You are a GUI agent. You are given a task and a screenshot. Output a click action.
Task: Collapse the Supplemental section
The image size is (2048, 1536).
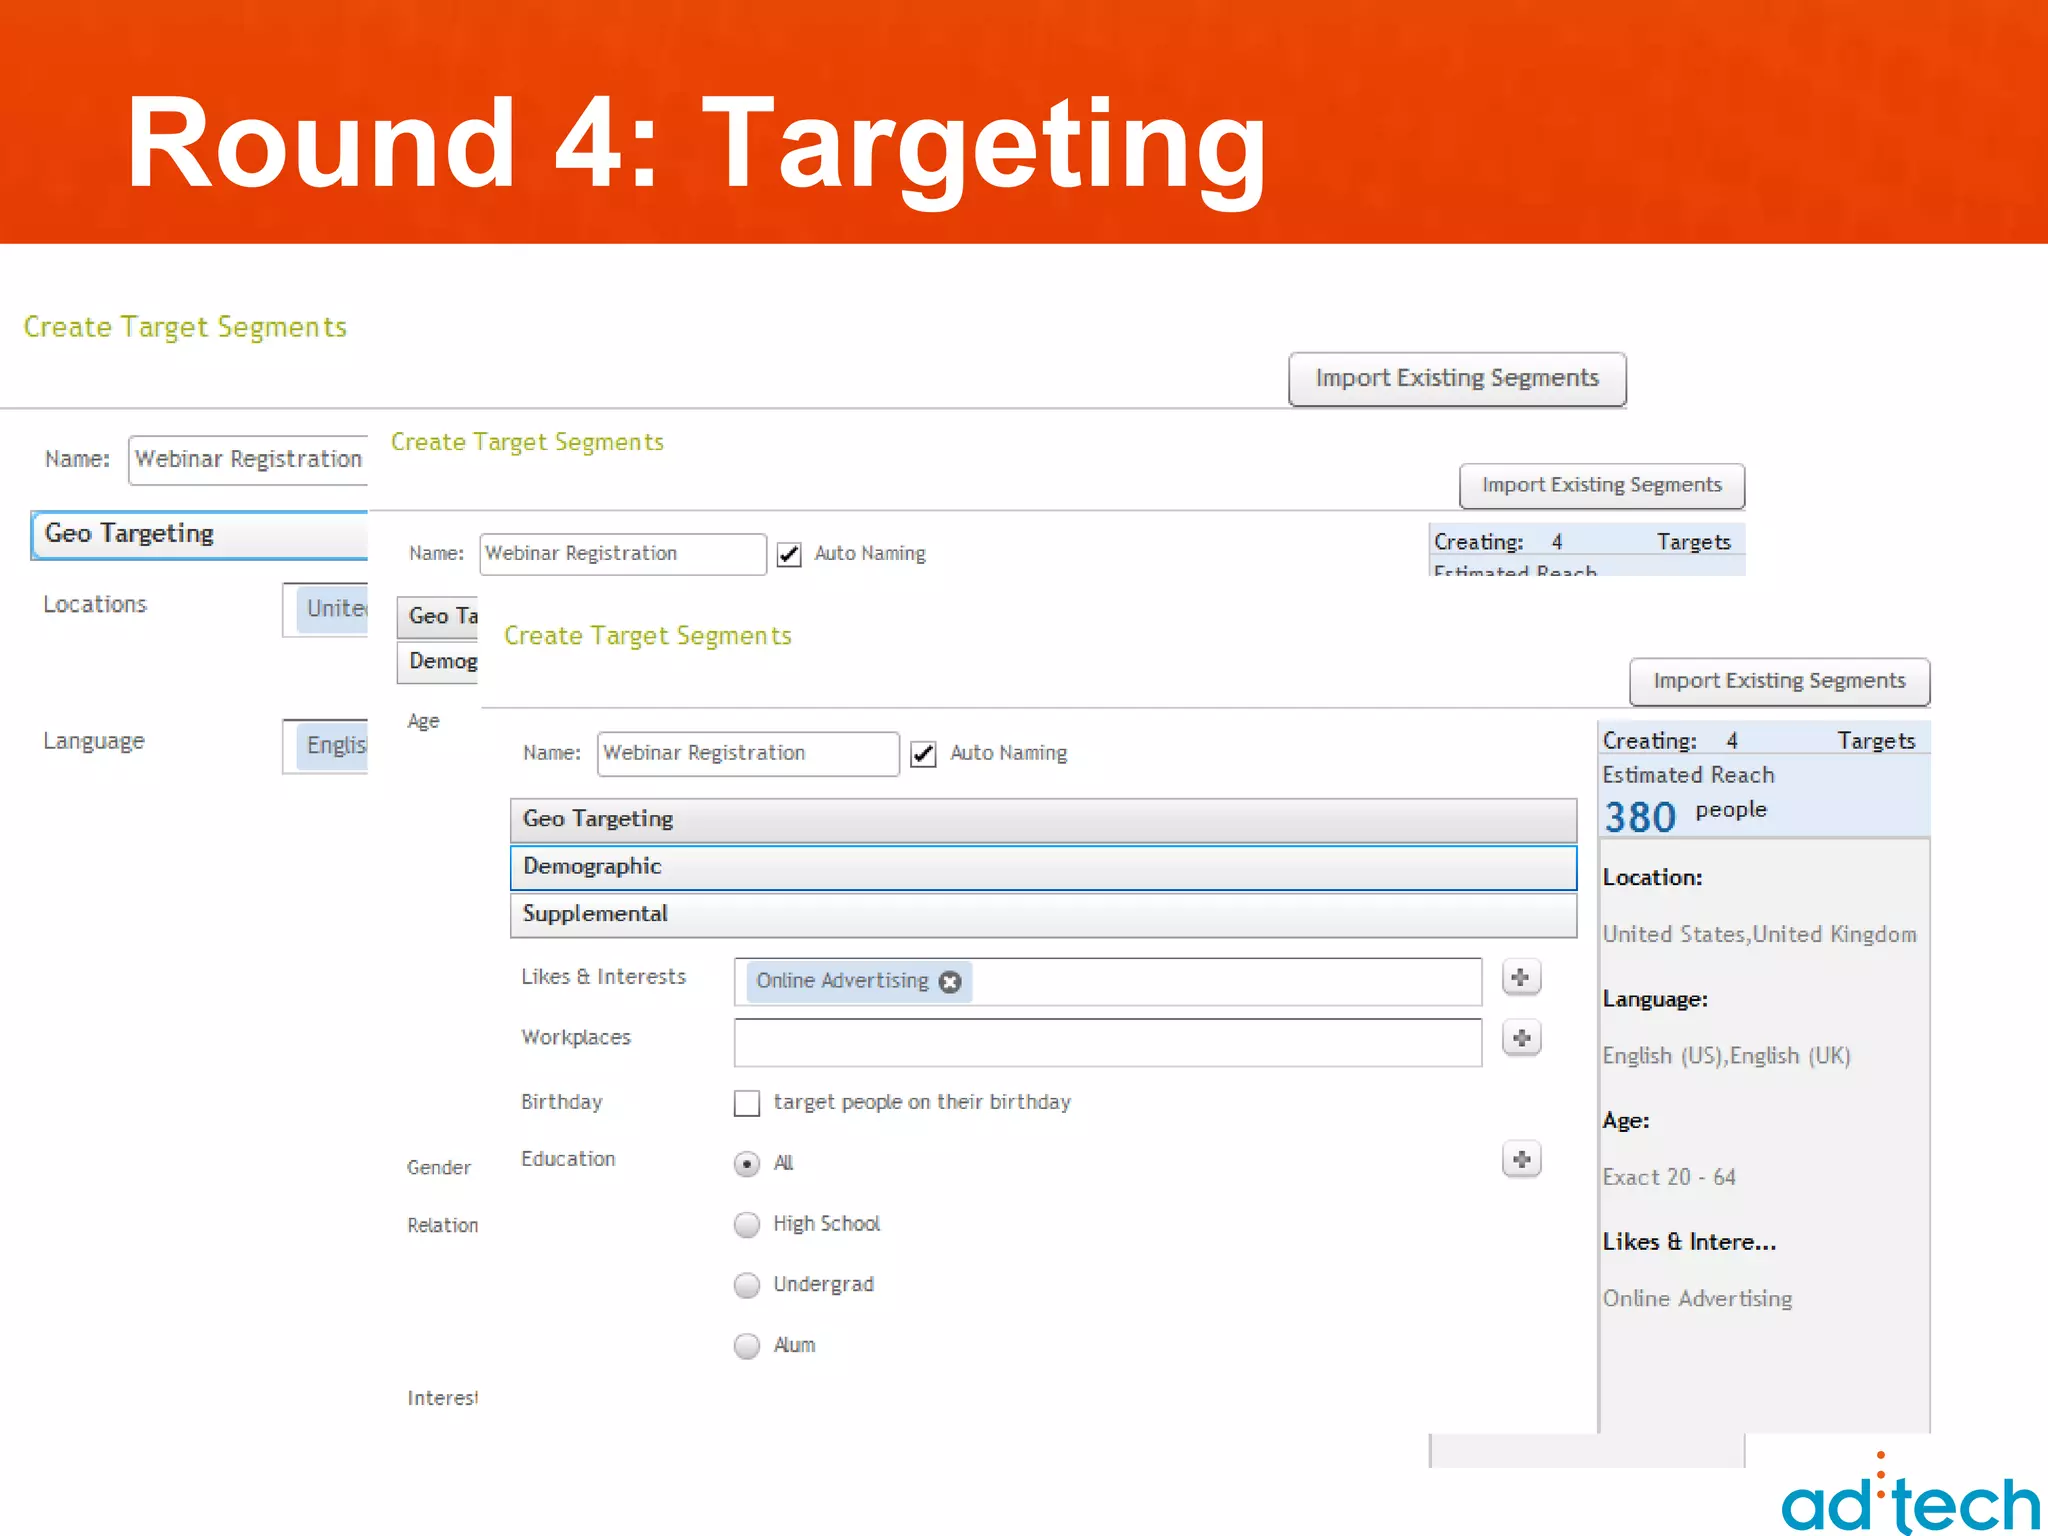pyautogui.click(x=1043, y=914)
